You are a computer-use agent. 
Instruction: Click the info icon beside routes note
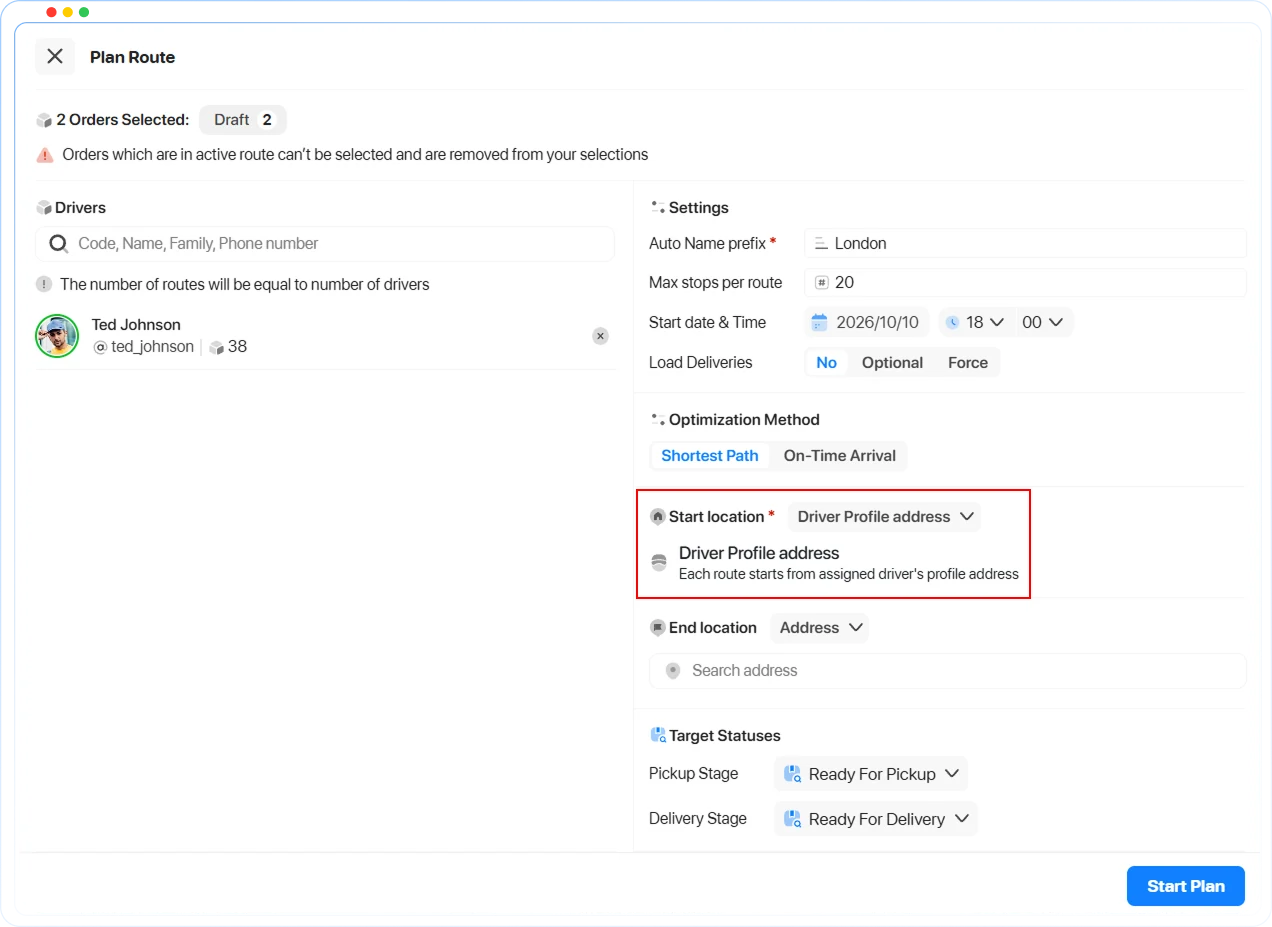tap(44, 284)
